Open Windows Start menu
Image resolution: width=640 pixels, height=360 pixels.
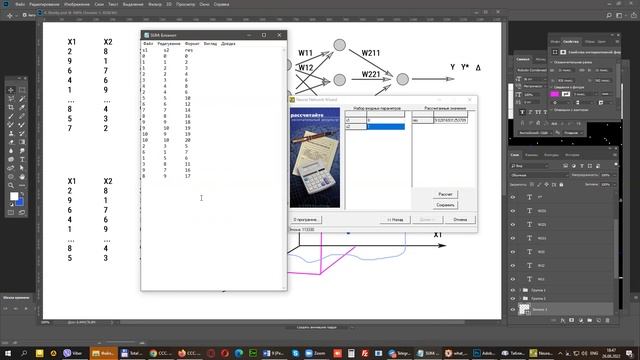click(7, 353)
